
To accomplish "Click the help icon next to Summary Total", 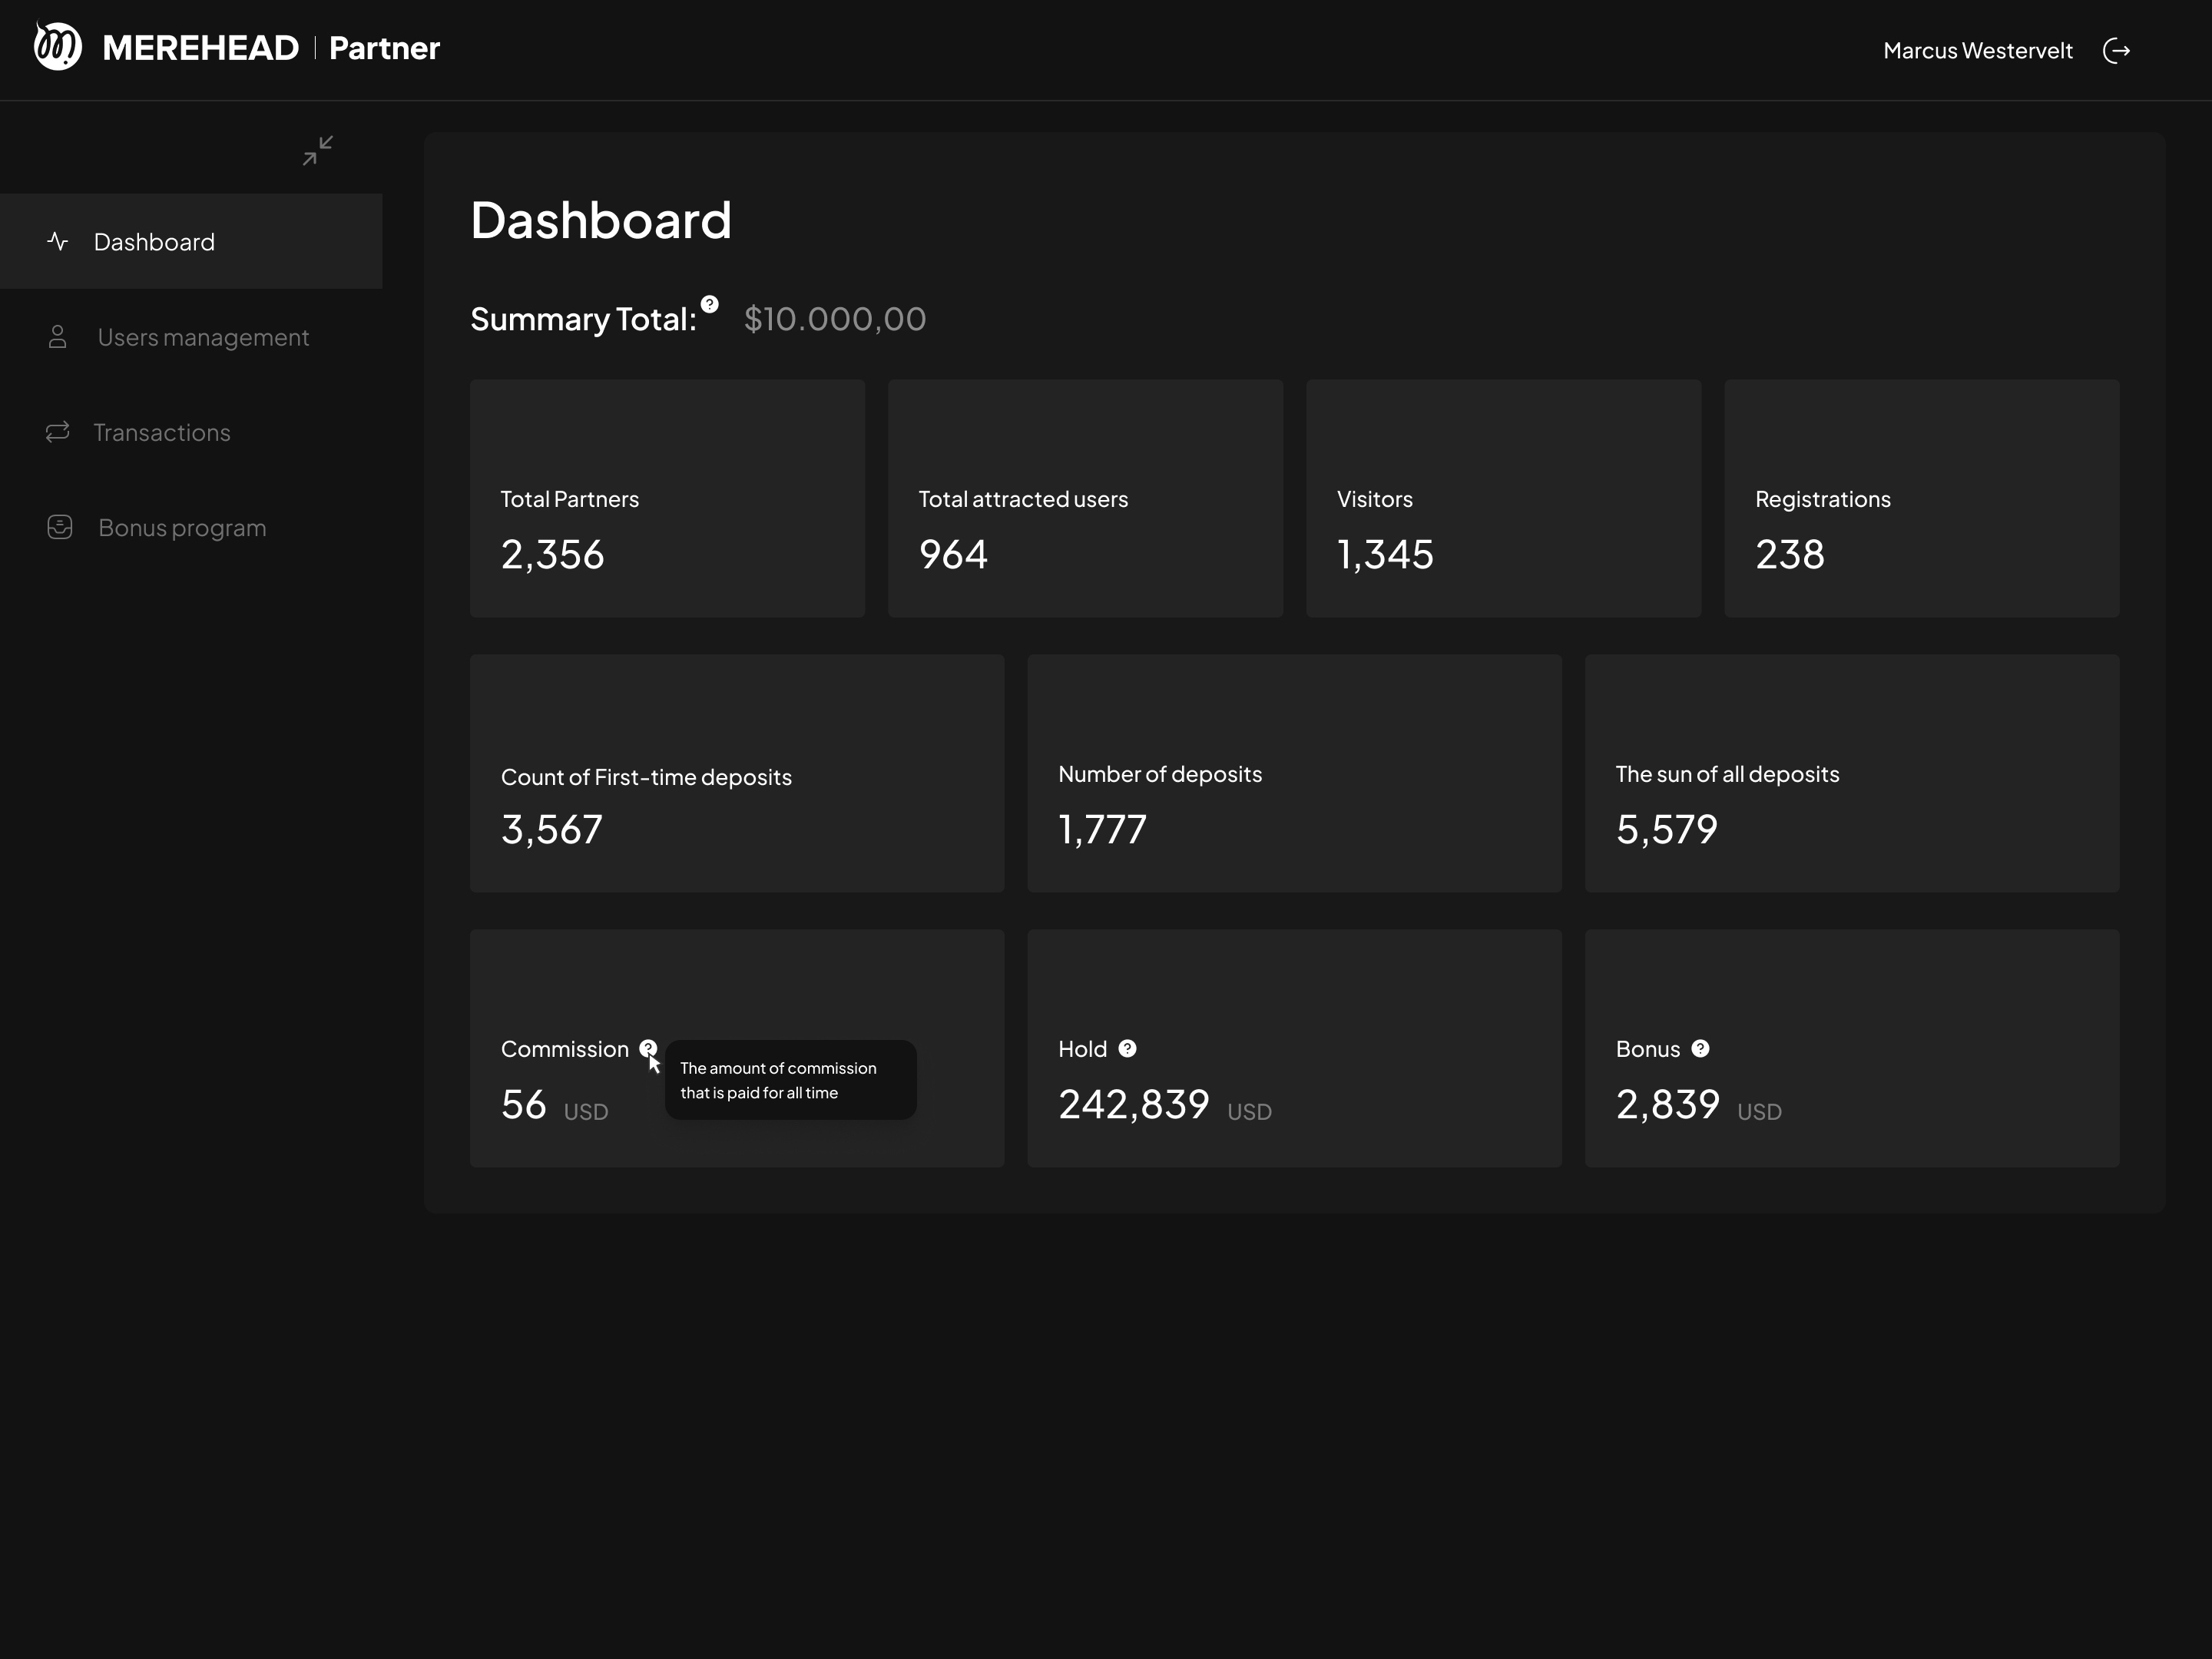I will [709, 304].
